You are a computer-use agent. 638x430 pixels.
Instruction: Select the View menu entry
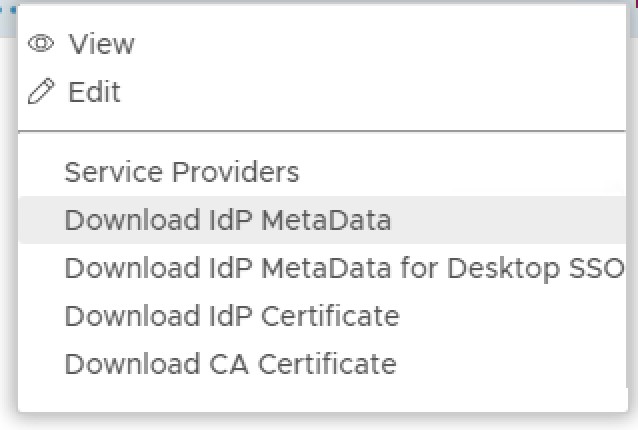pos(100,44)
